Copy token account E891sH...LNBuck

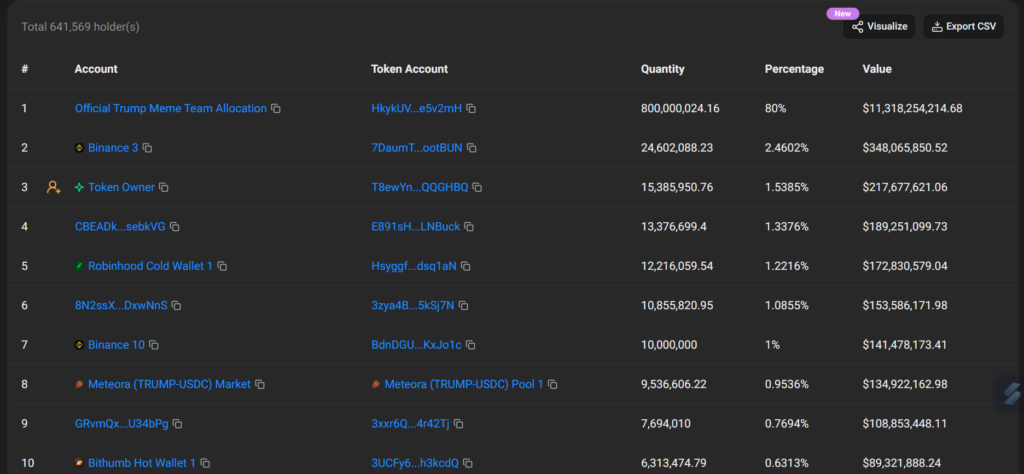click(x=469, y=227)
